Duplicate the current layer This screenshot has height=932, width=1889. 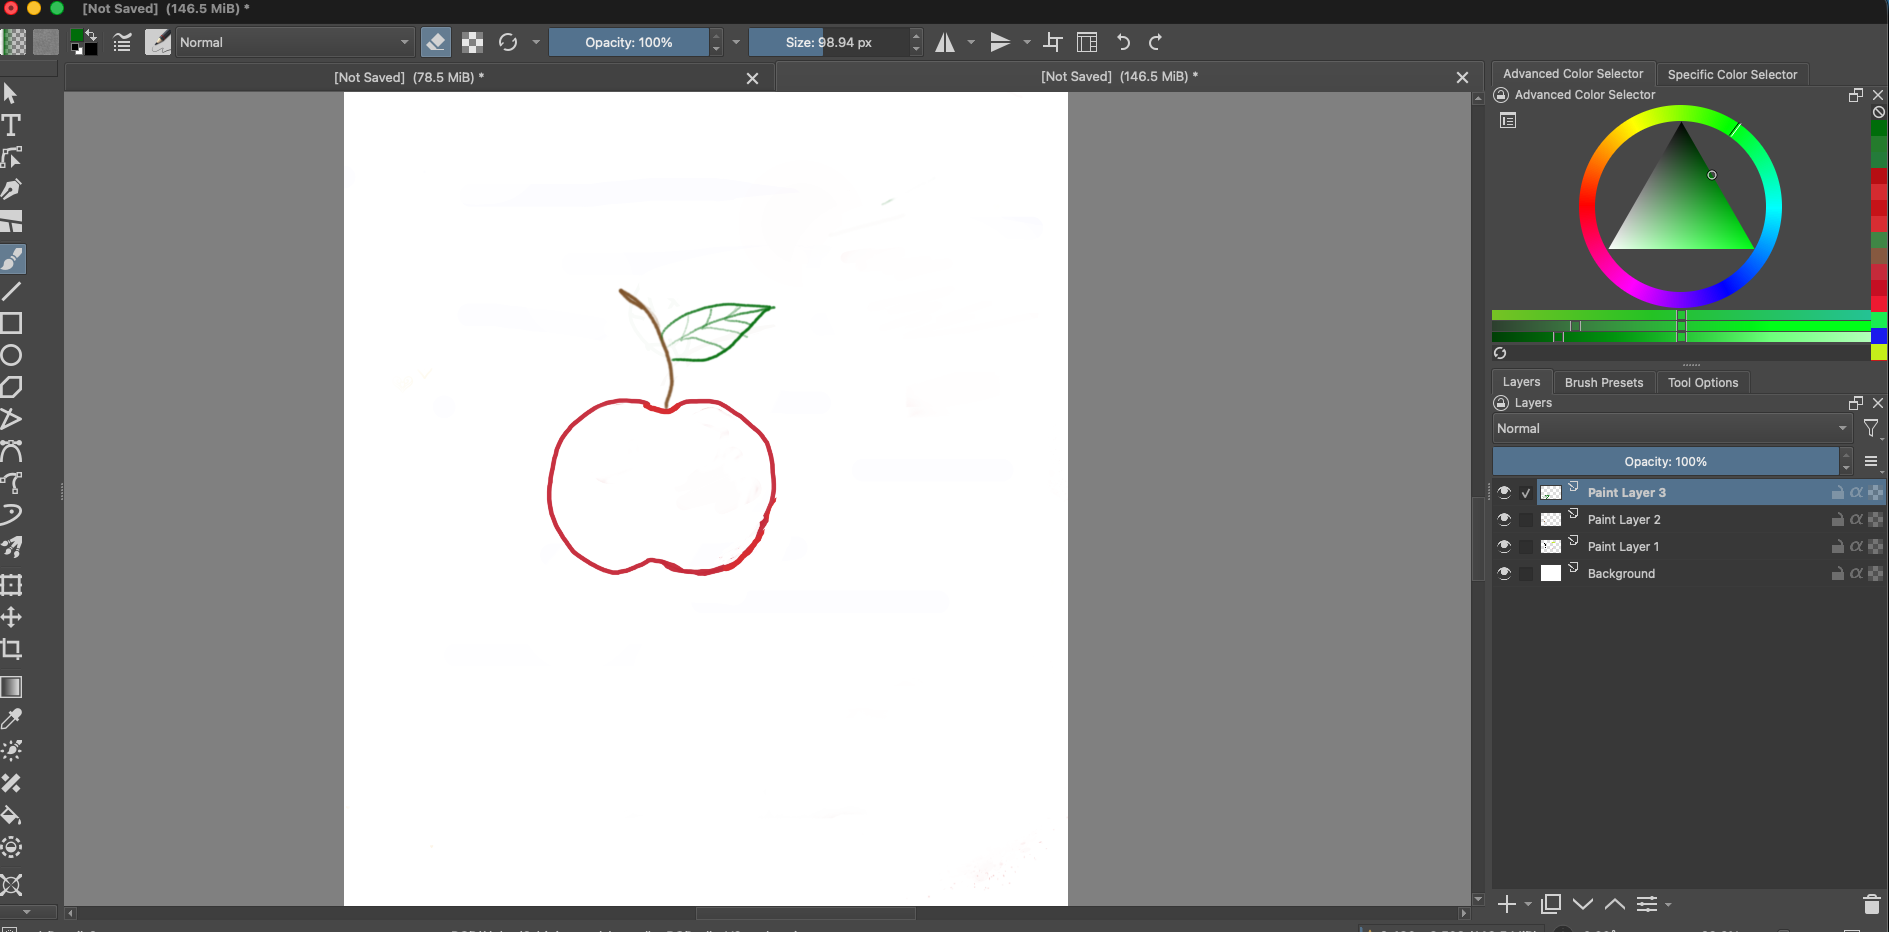click(1551, 904)
